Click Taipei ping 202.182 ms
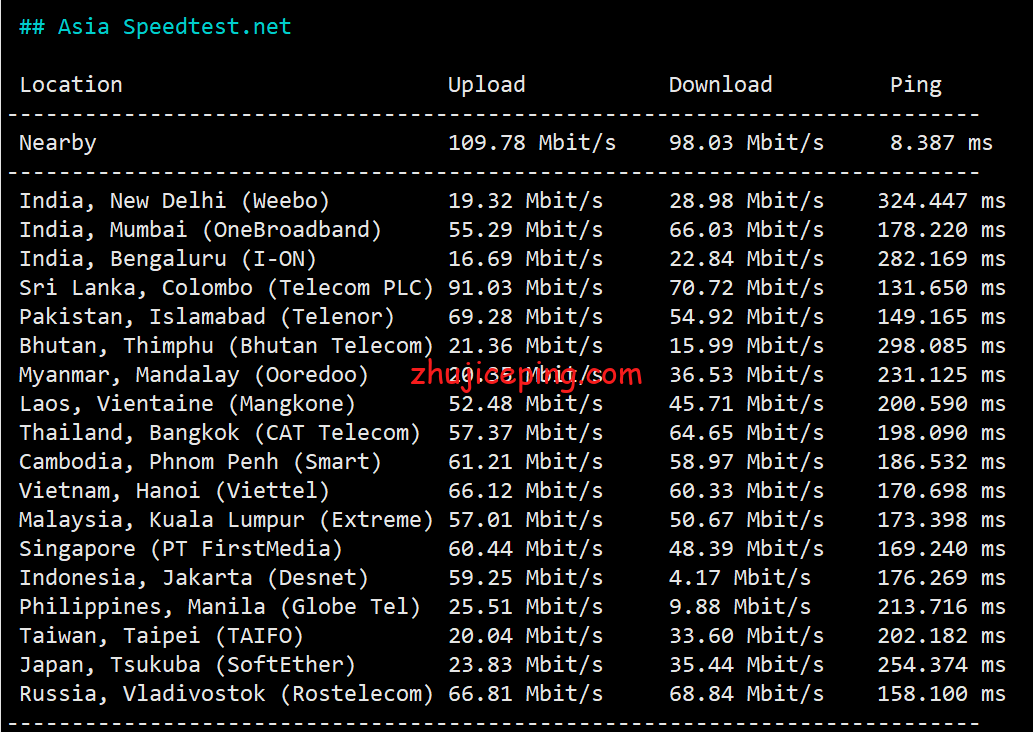This screenshot has width=1033, height=732. pyautogui.click(x=941, y=636)
